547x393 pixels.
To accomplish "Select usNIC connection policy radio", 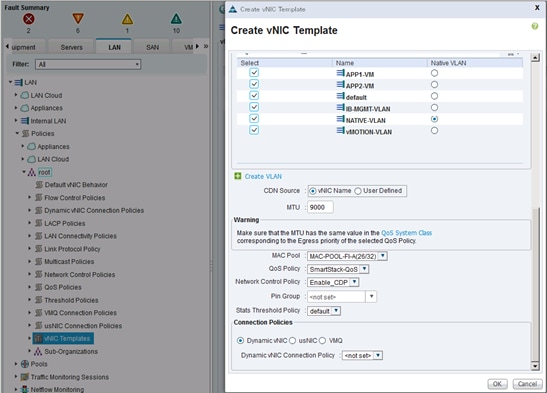I will [292, 340].
